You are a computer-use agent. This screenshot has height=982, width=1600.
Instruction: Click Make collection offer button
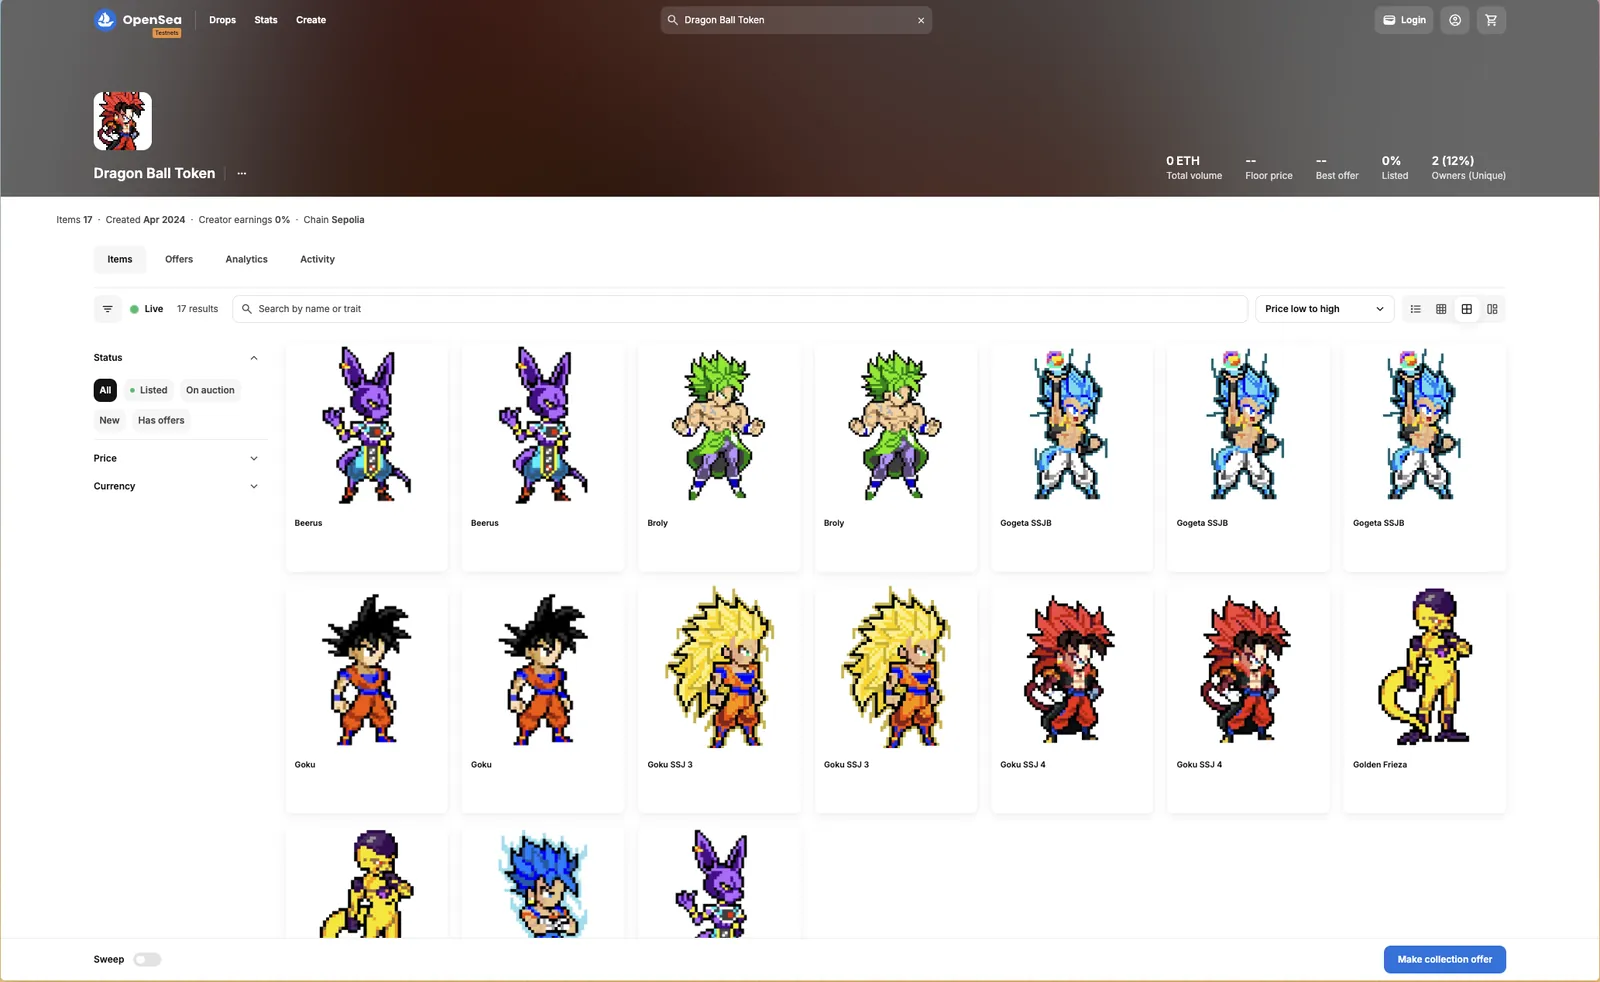pyautogui.click(x=1445, y=959)
